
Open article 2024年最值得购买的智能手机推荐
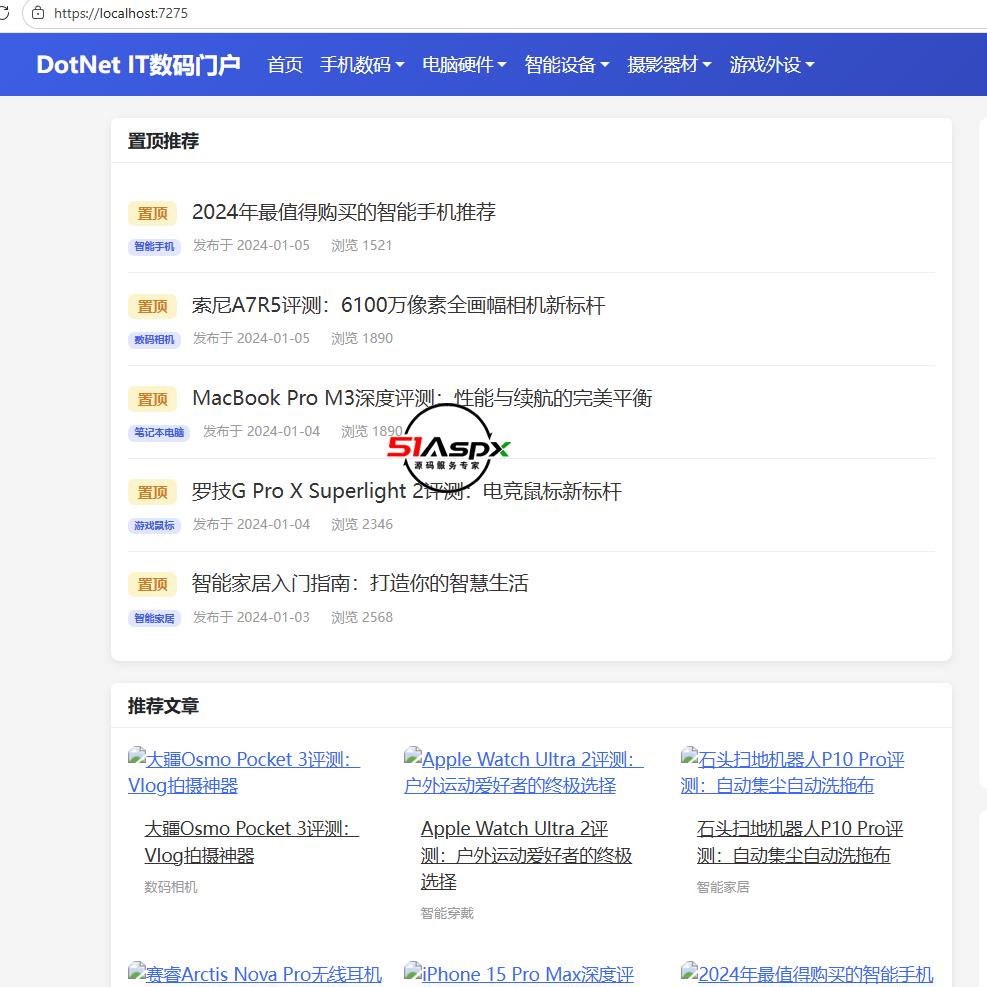coord(344,212)
